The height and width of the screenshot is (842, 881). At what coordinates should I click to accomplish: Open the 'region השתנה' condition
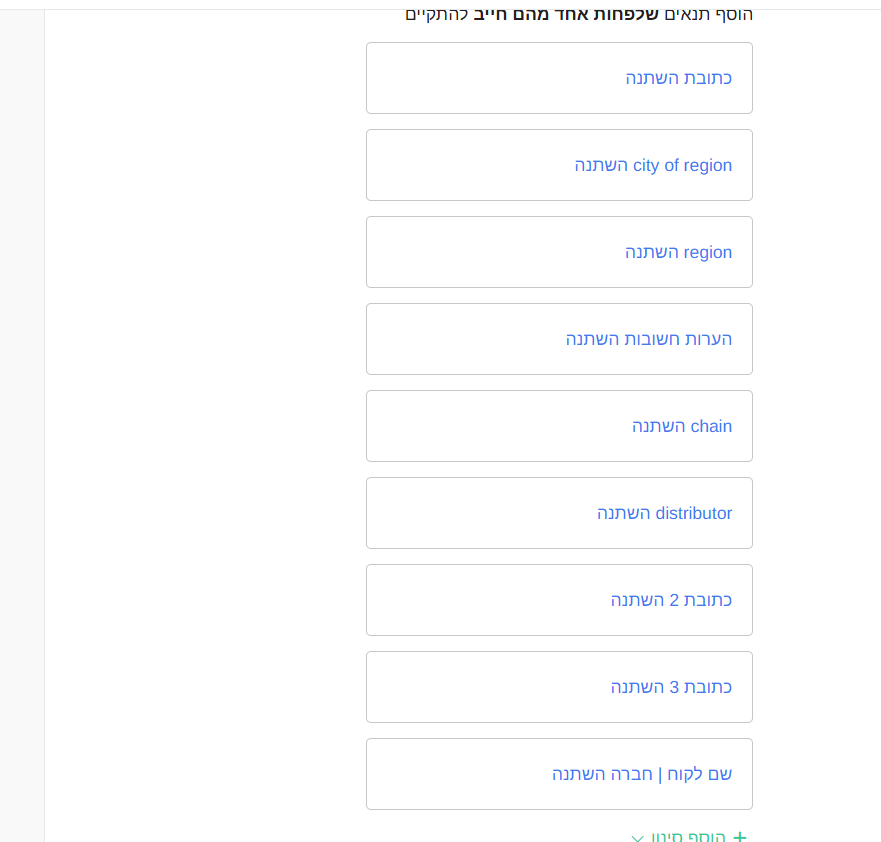click(x=679, y=252)
